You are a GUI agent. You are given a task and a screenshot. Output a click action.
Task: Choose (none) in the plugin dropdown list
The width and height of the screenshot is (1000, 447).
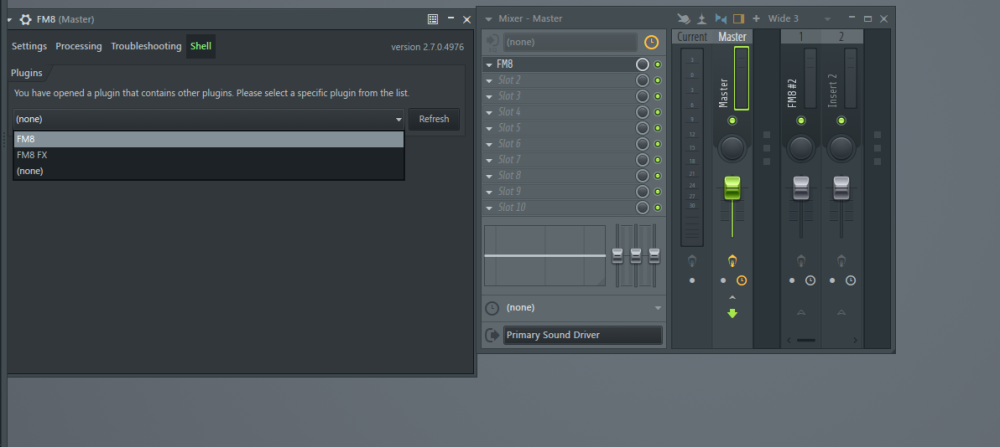tap(209, 171)
